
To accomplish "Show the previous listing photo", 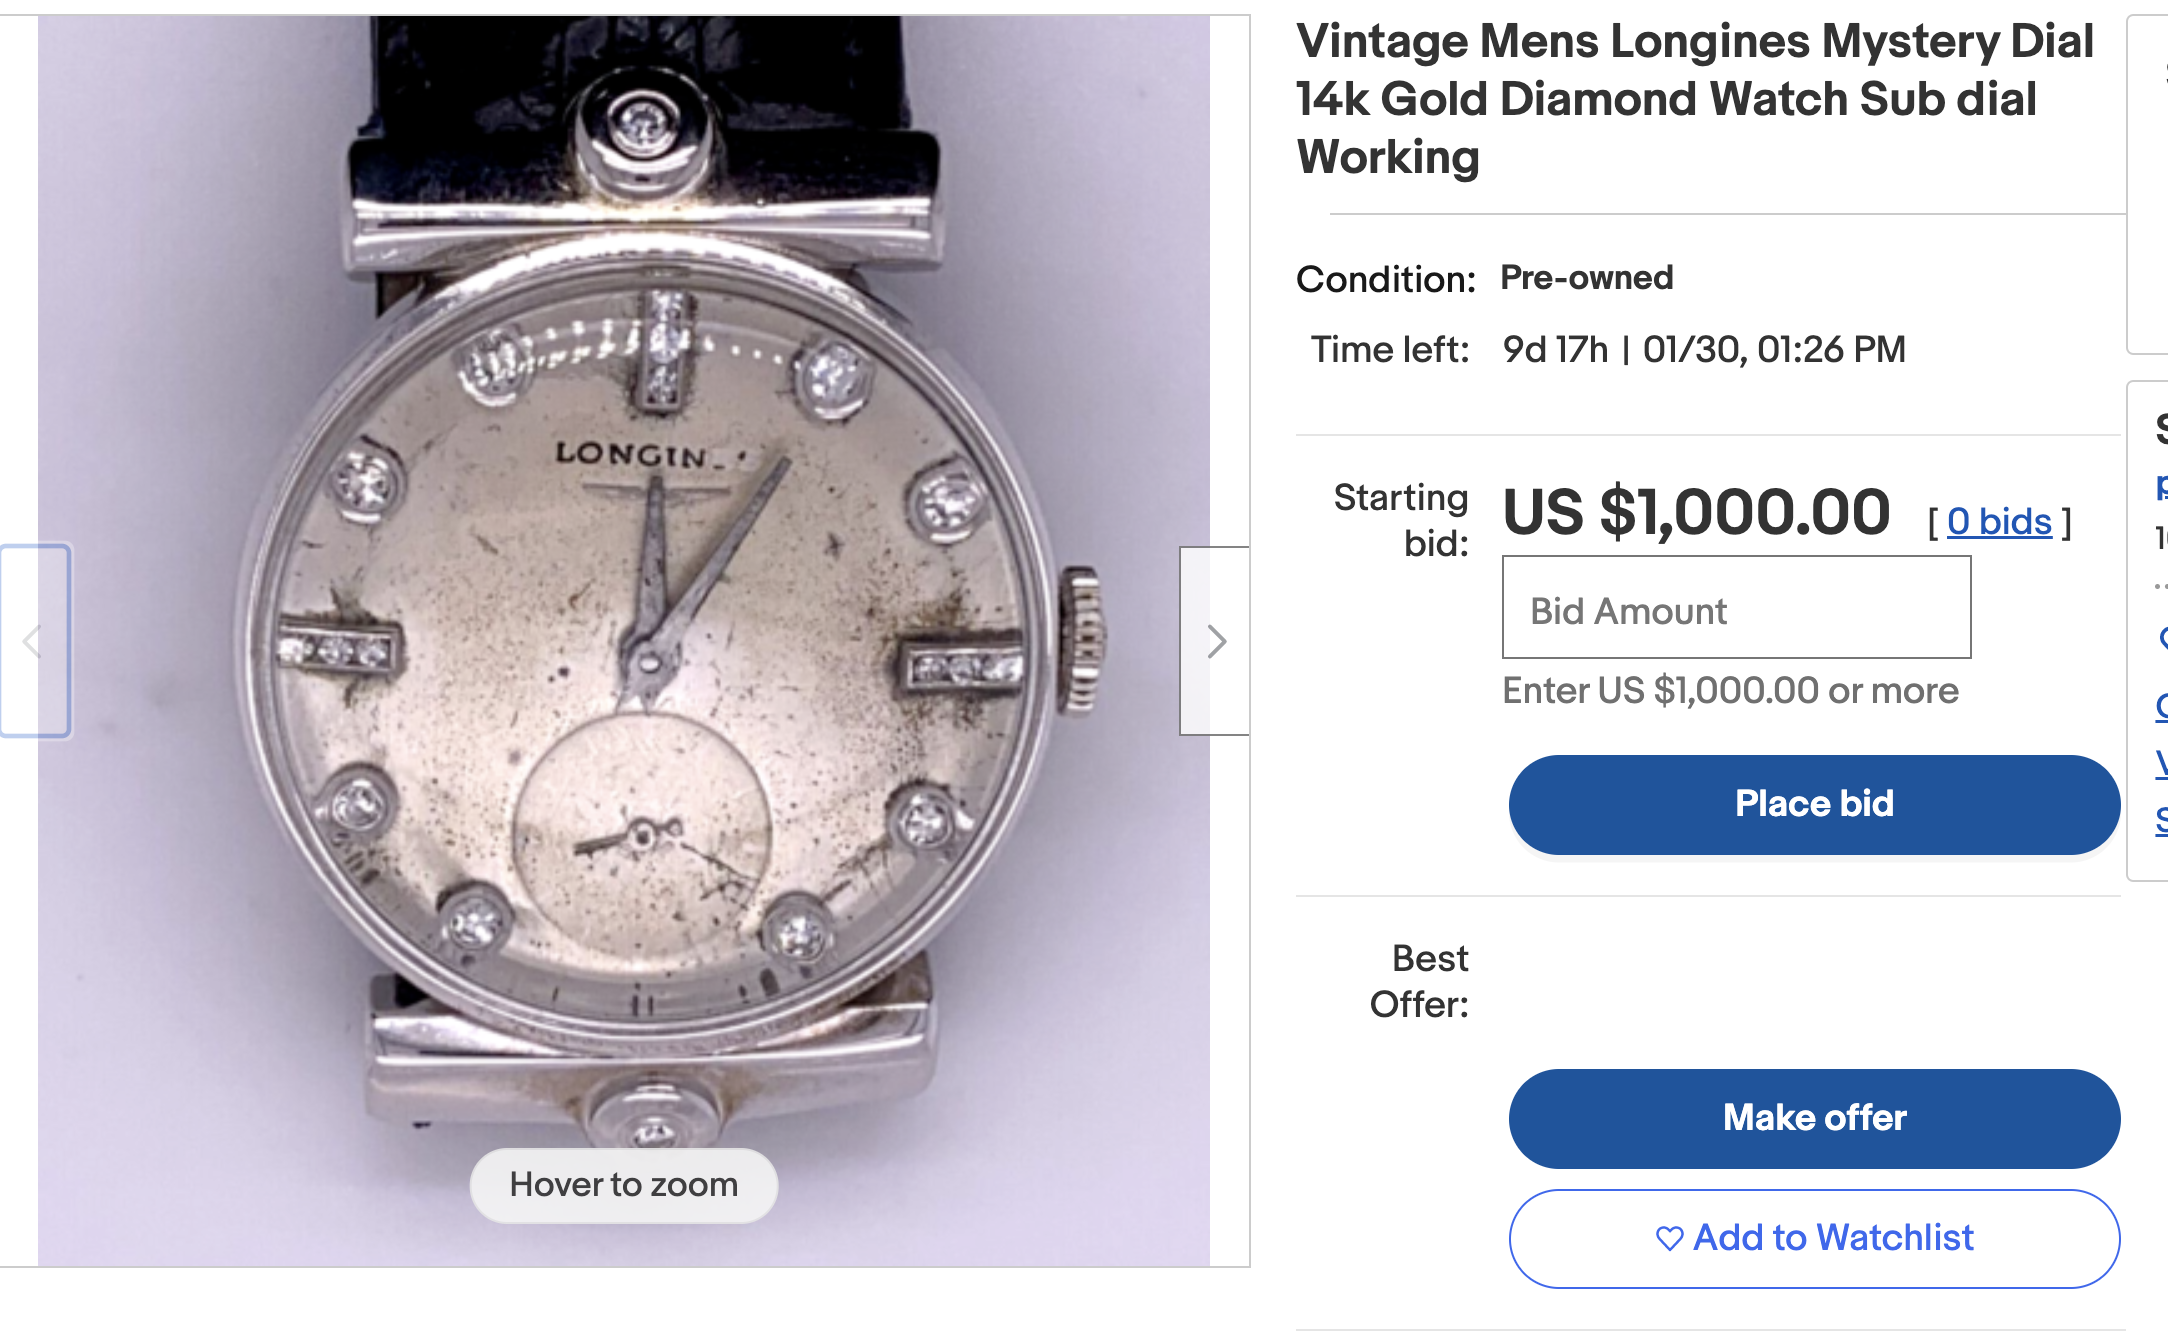I will [x=34, y=641].
